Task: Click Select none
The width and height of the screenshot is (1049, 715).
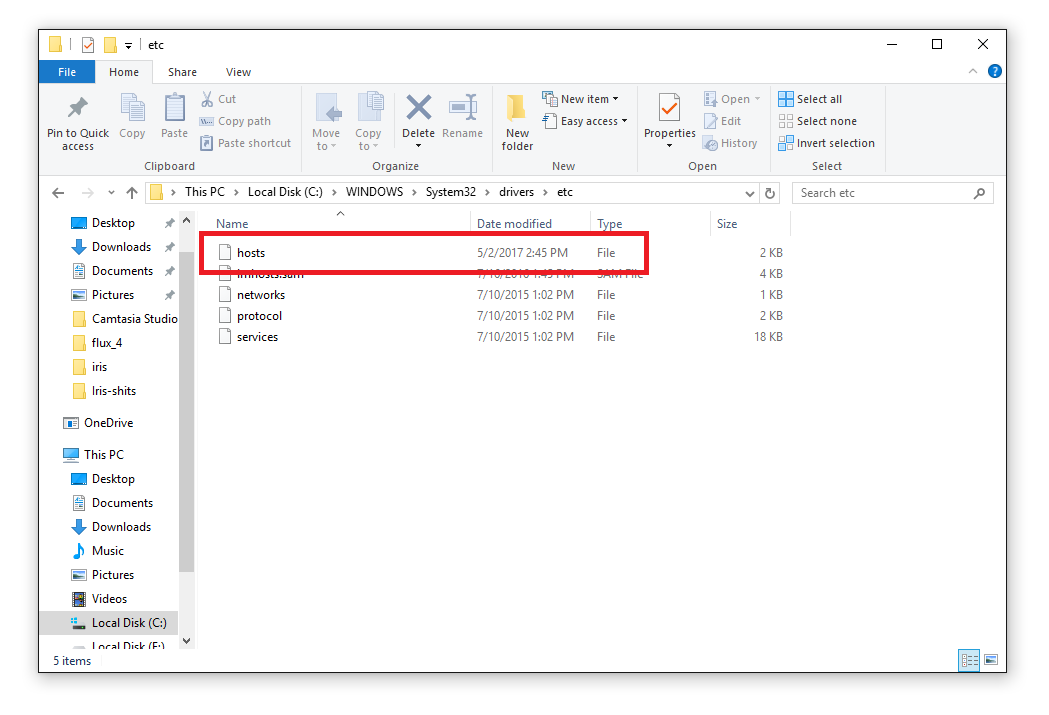Action: tap(818, 121)
